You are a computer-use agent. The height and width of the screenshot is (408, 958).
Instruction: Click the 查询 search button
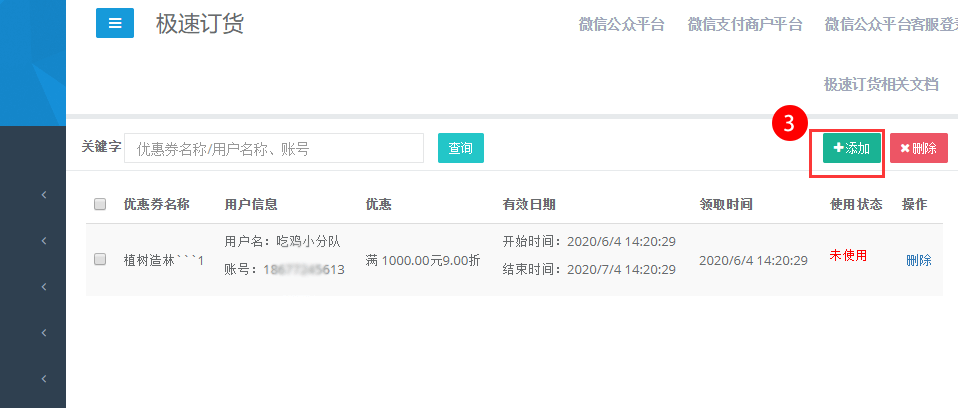(461, 148)
